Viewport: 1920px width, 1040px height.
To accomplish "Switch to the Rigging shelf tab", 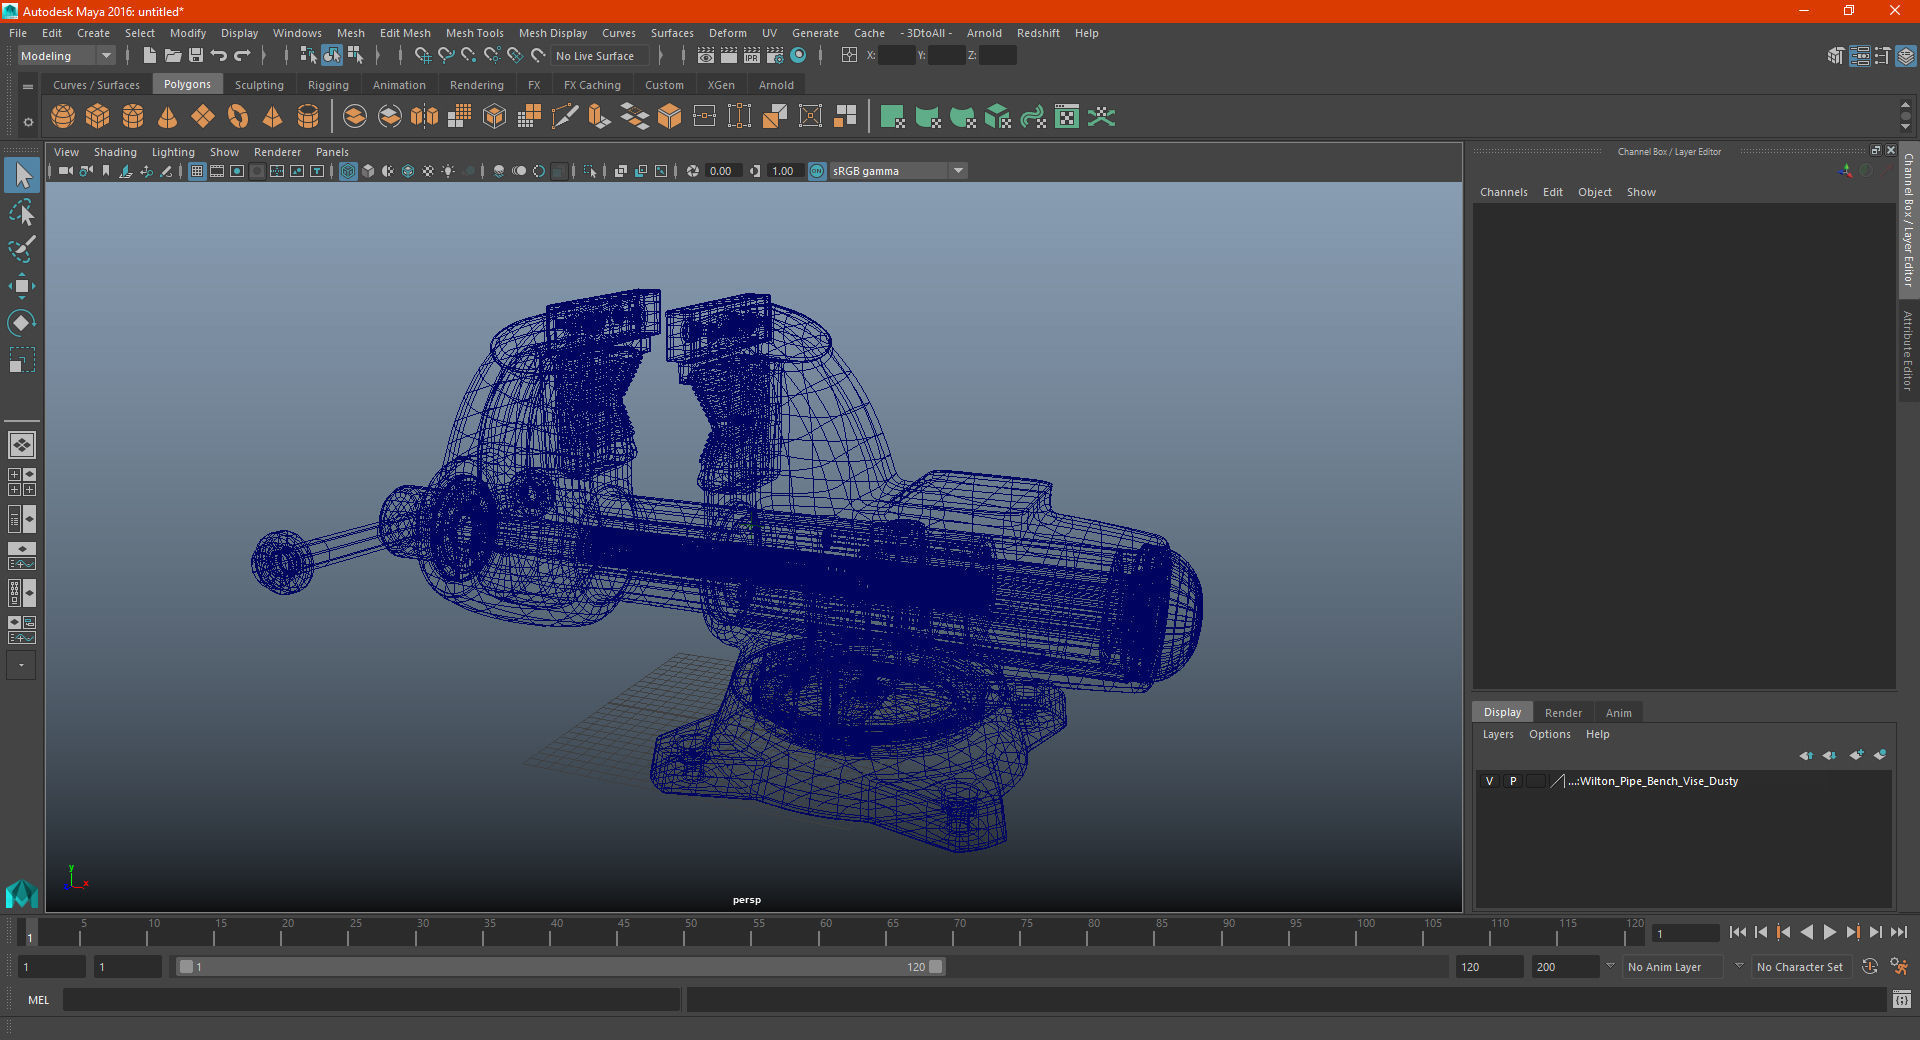I will 328,85.
